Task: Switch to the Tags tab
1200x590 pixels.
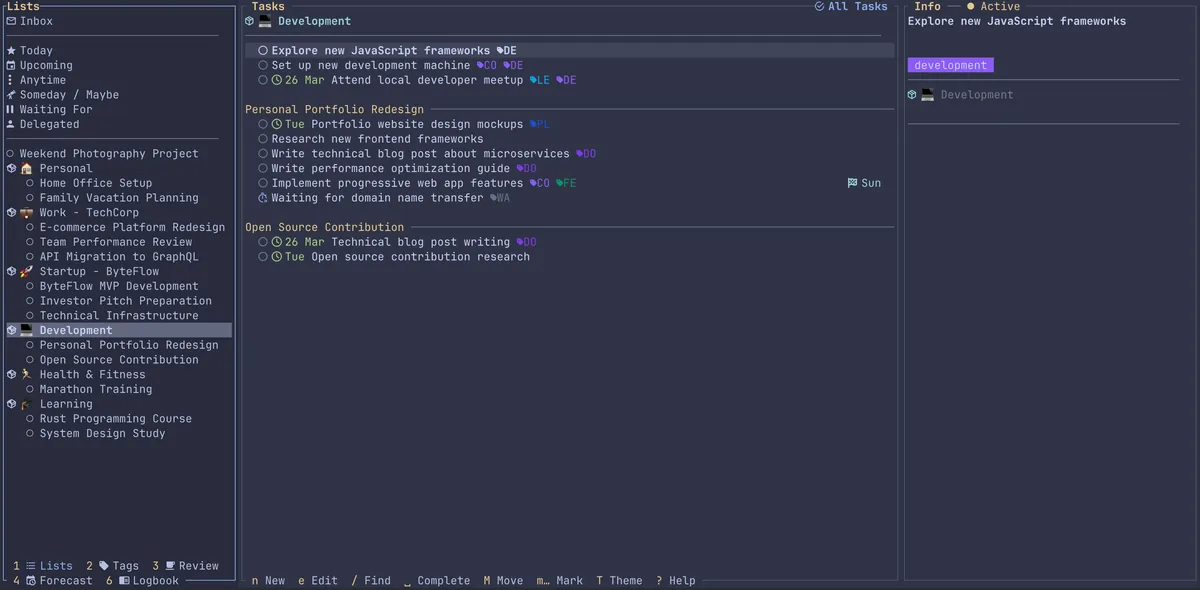Action: pos(113,566)
